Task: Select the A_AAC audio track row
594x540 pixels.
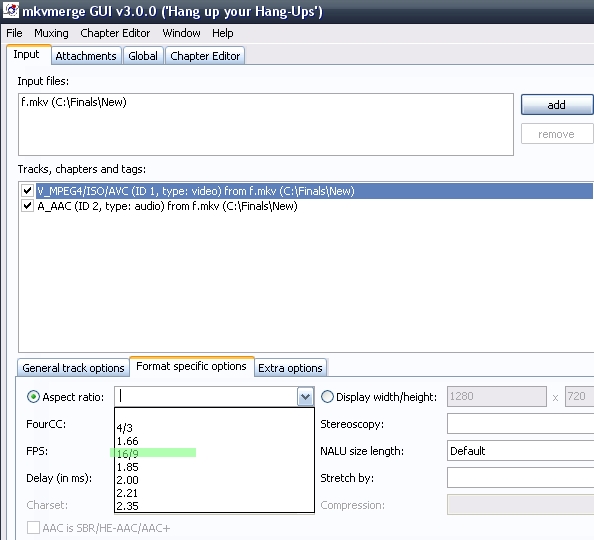Action: point(167,206)
